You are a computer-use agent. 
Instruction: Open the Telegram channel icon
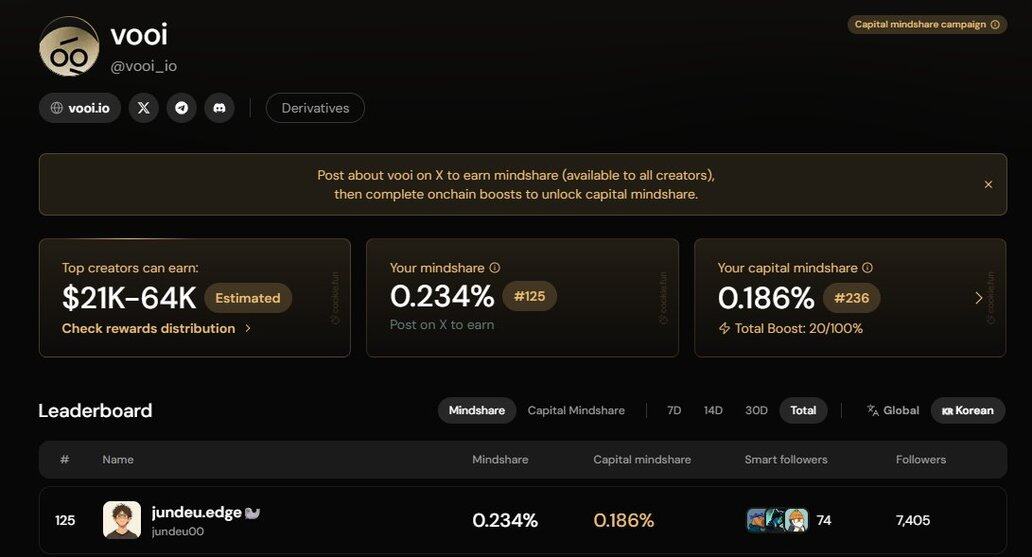point(181,108)
